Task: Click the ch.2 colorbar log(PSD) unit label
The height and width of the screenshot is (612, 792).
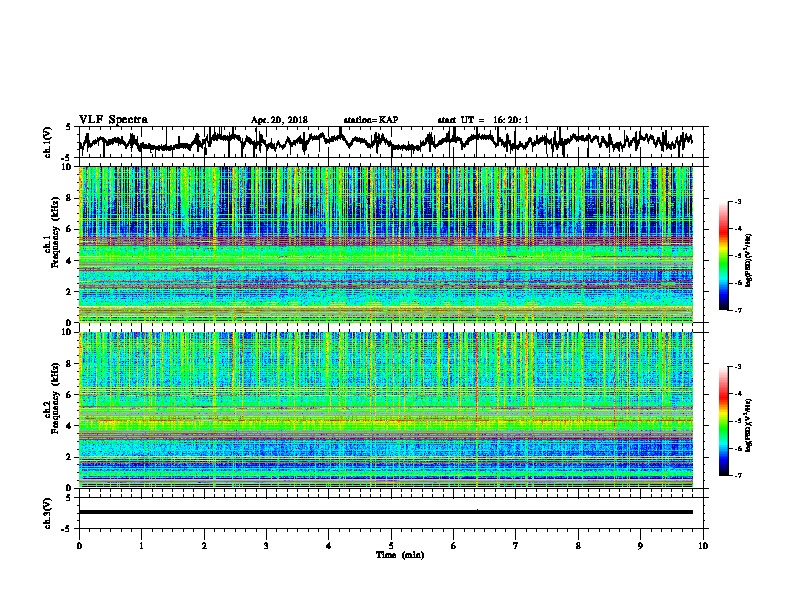Action: click(749, 425)
